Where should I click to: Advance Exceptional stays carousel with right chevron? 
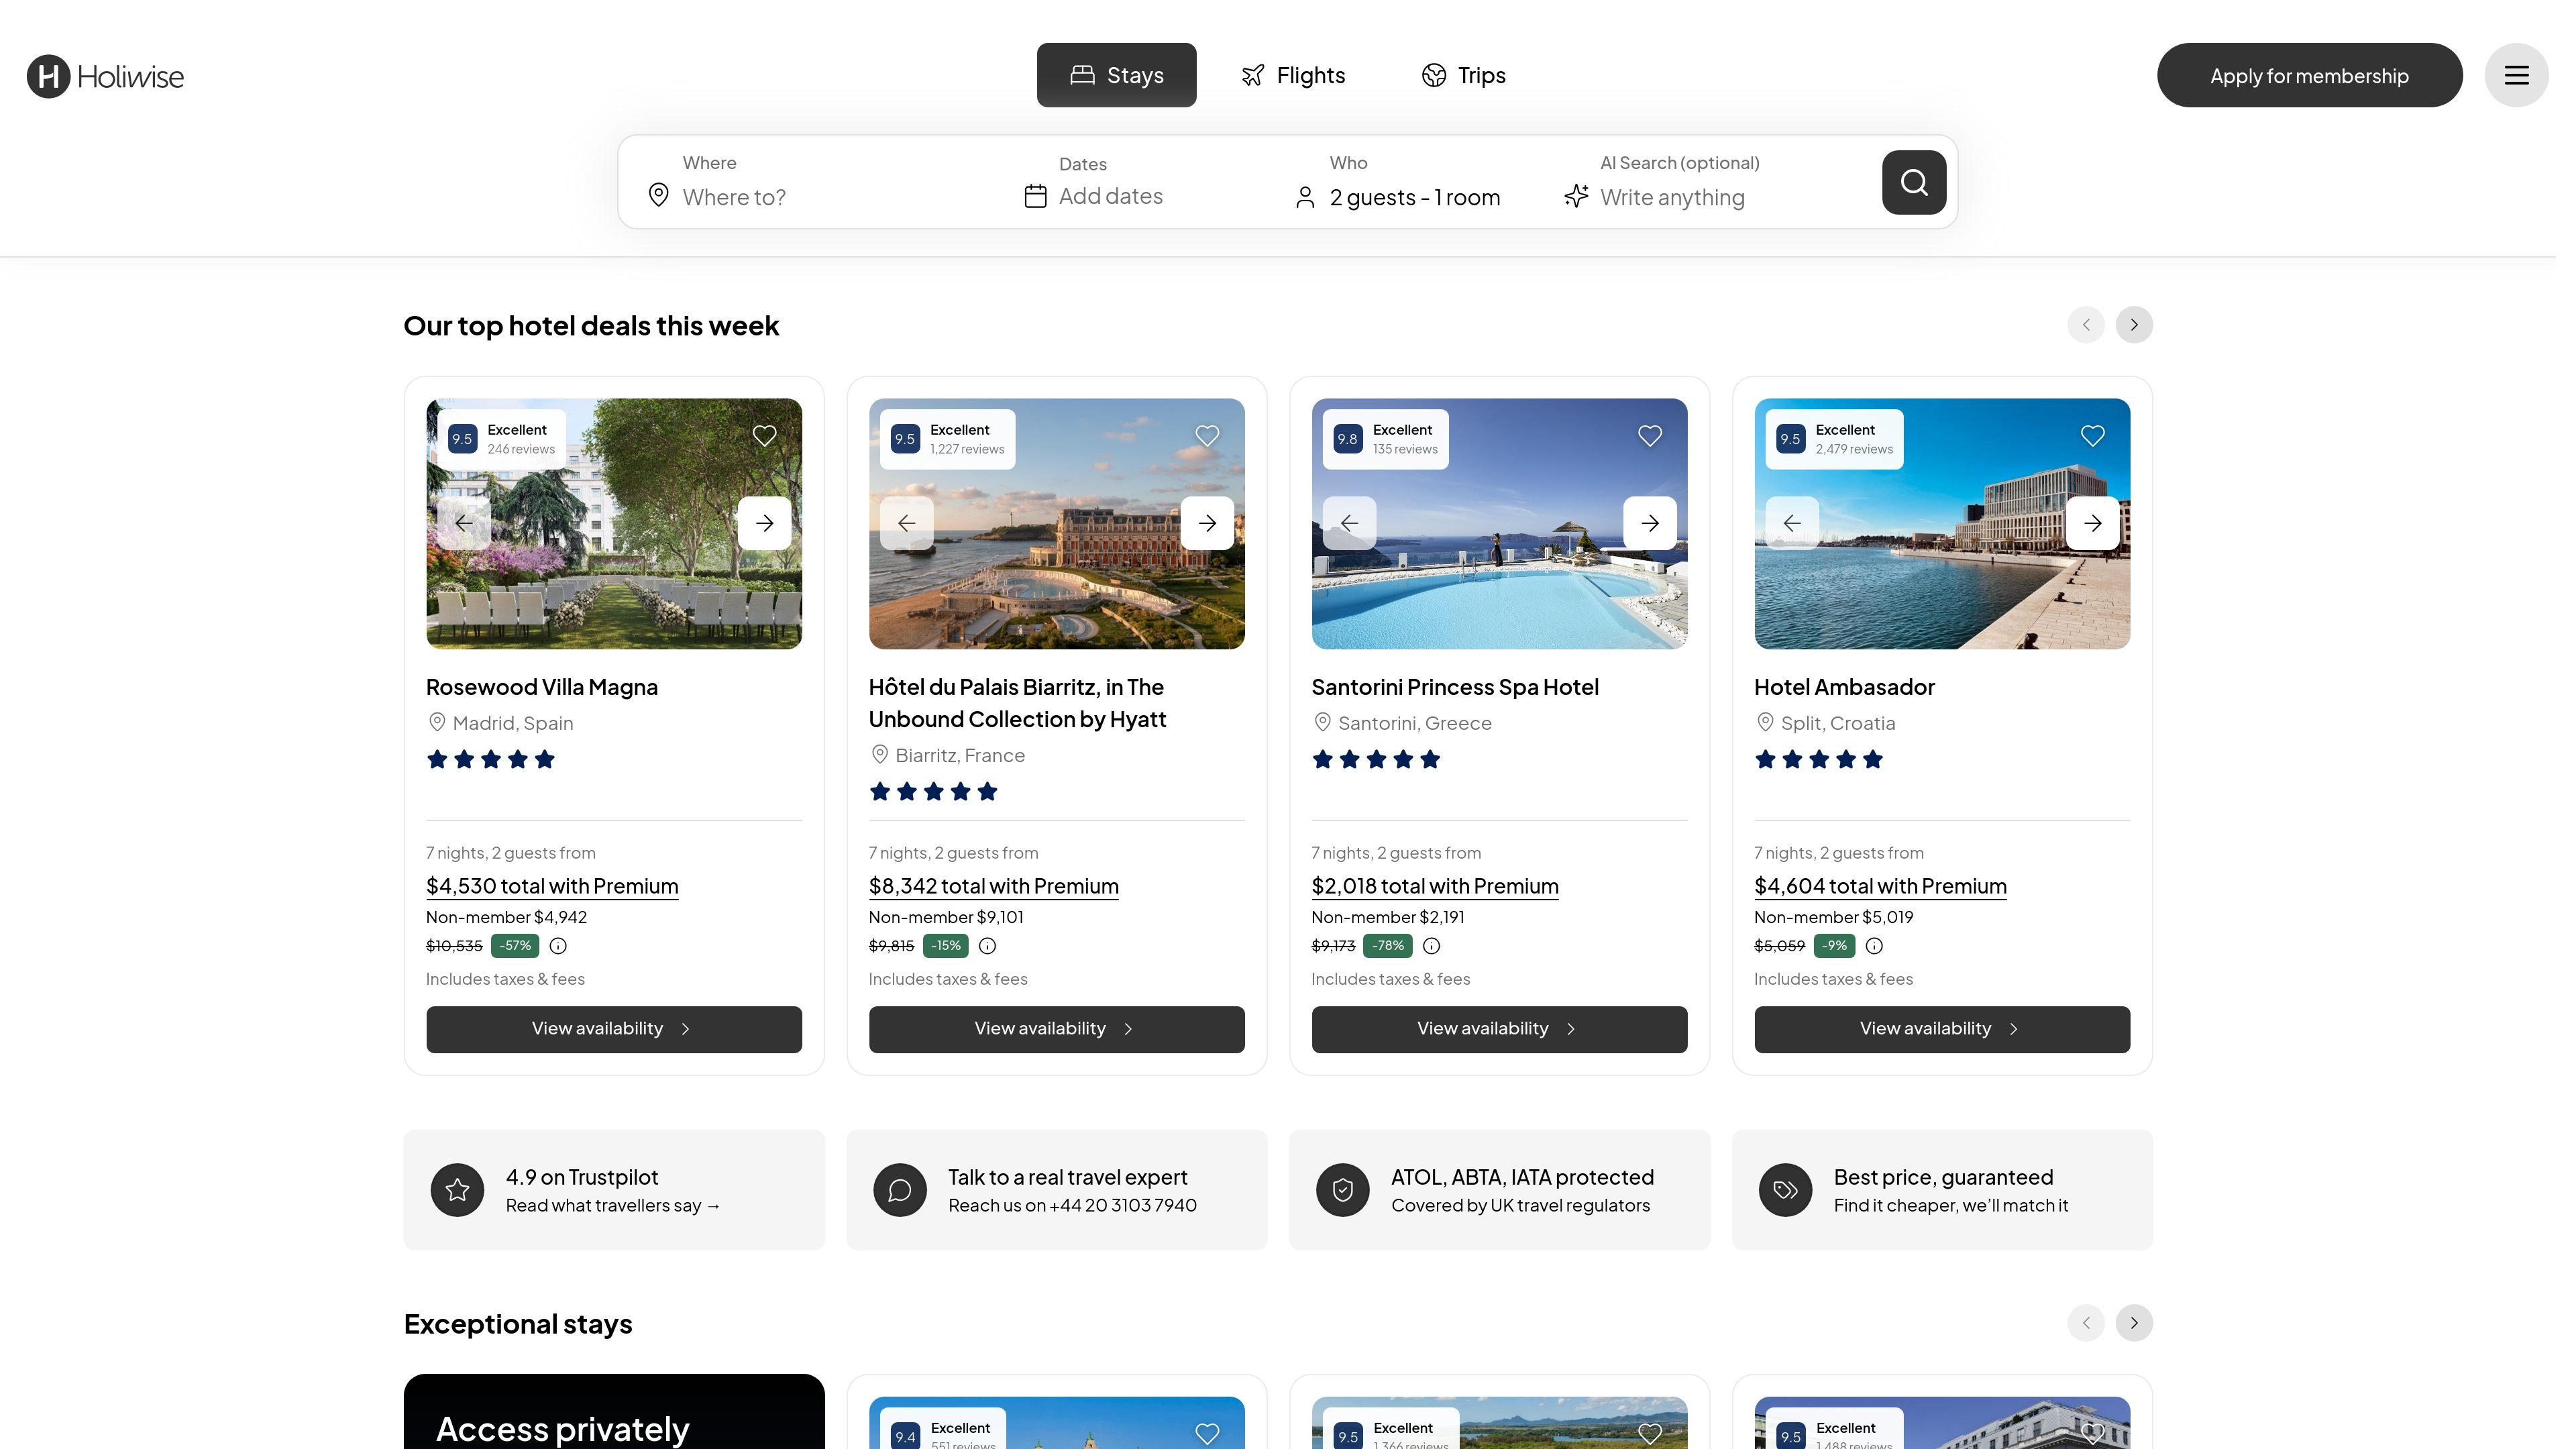2133,1323
